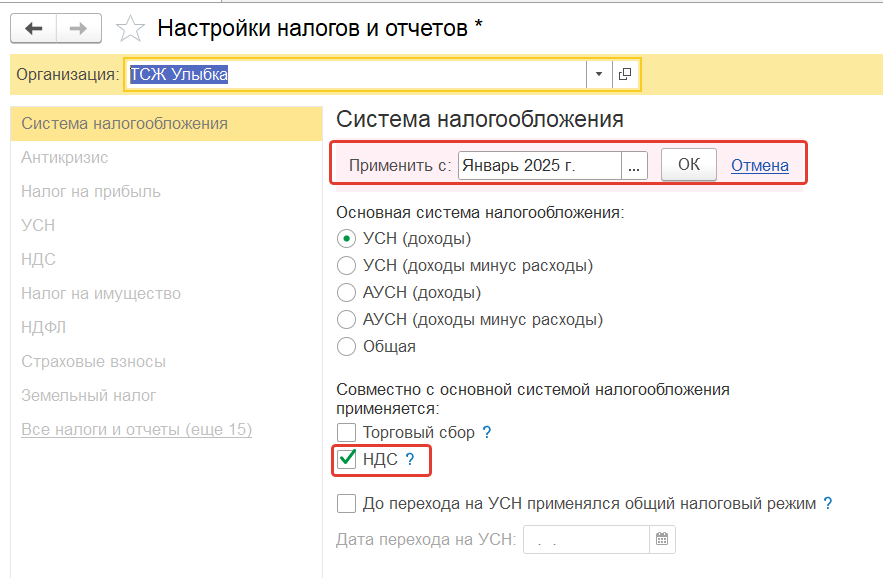Click help question mark next to НДС
883x578 pixels.
coord(410,460)
